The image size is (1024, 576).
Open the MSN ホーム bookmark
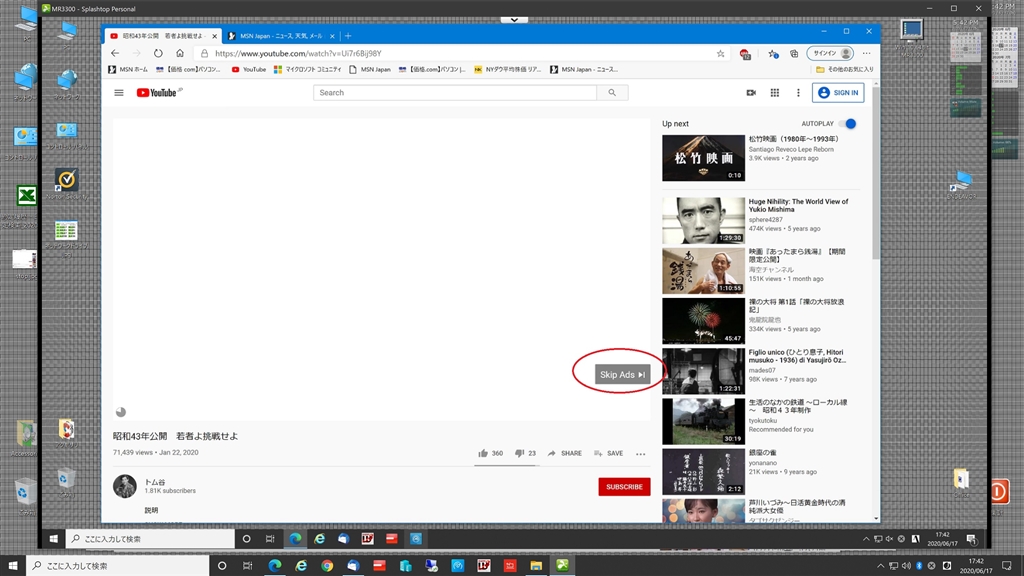click(128, 69)
